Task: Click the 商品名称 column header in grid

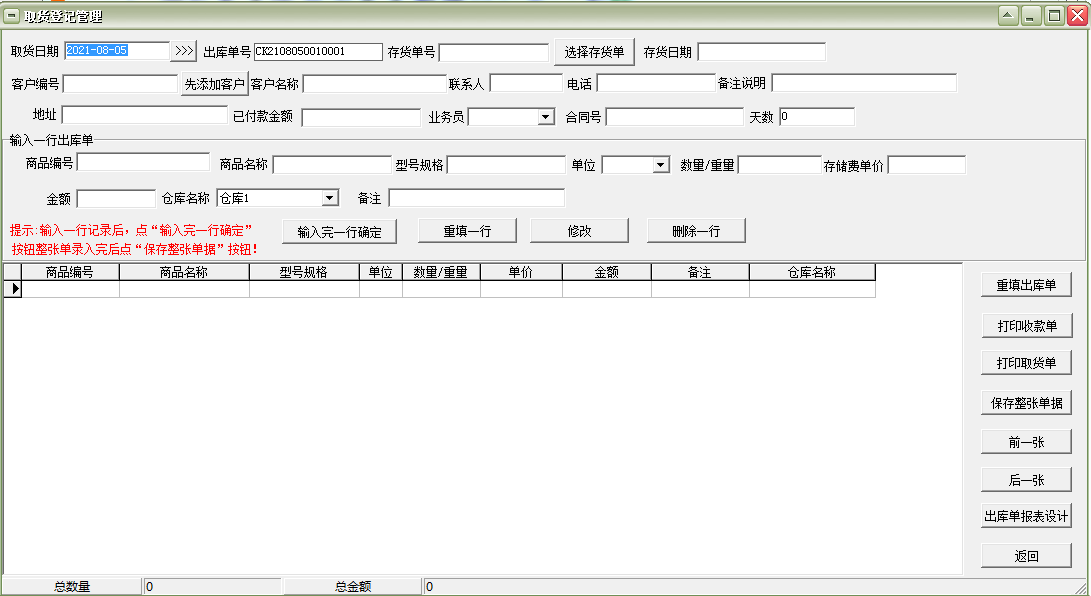Action: pos(184,272)
